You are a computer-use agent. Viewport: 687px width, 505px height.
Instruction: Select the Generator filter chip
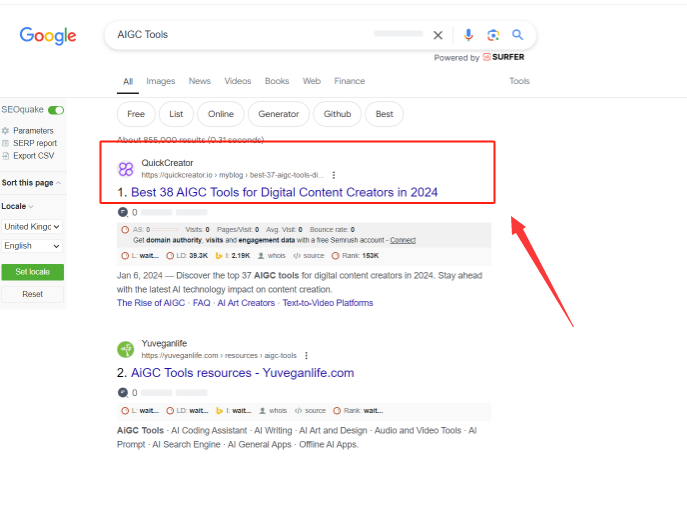[279, 114]
